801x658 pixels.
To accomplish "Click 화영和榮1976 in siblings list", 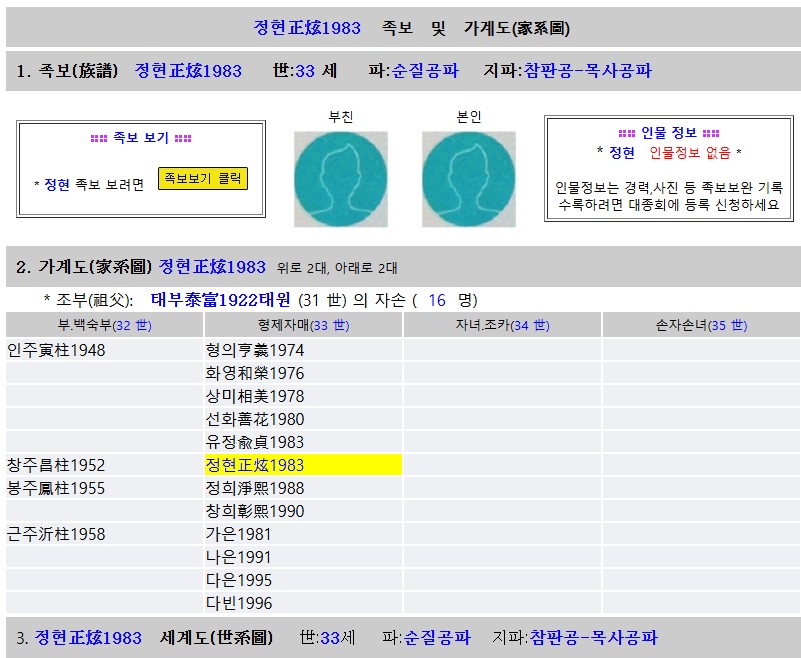I will tap(254, 373).
